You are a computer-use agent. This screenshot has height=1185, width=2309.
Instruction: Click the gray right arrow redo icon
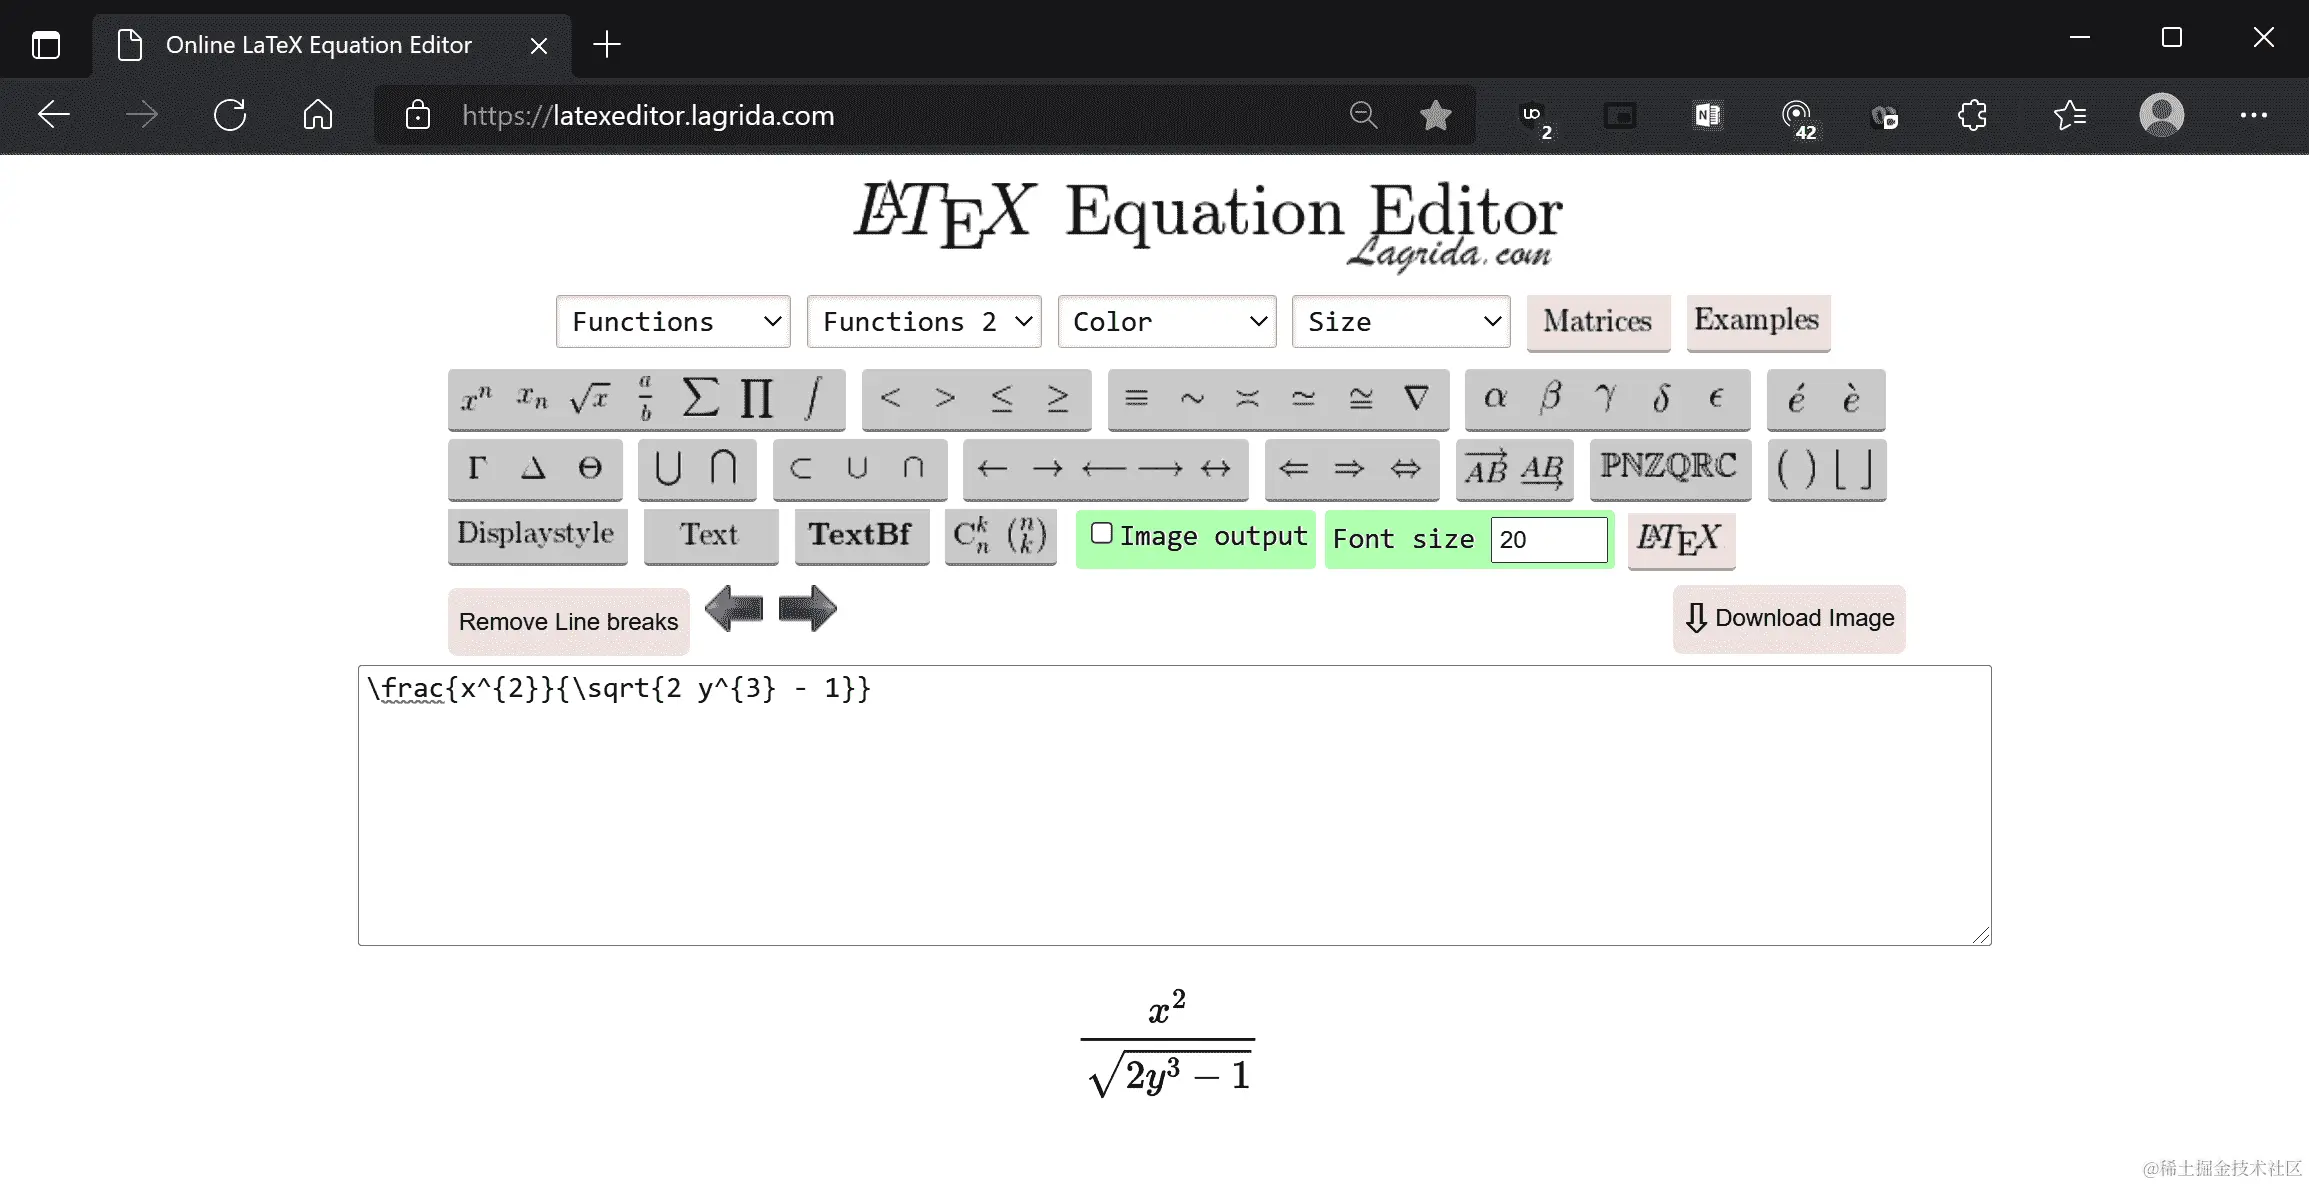click(807, 608)
